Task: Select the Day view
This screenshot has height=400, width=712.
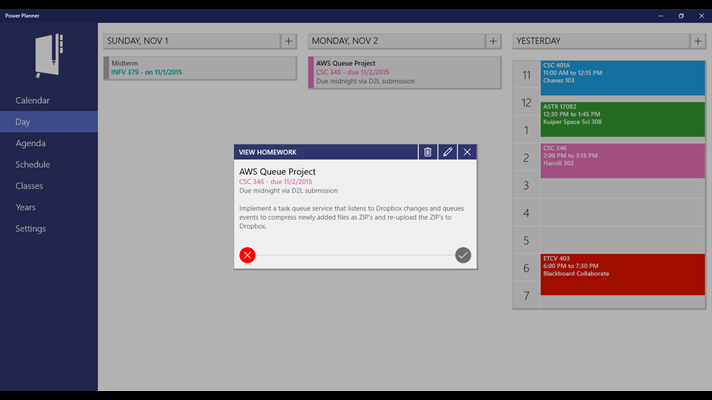Action: pos(49,122)
